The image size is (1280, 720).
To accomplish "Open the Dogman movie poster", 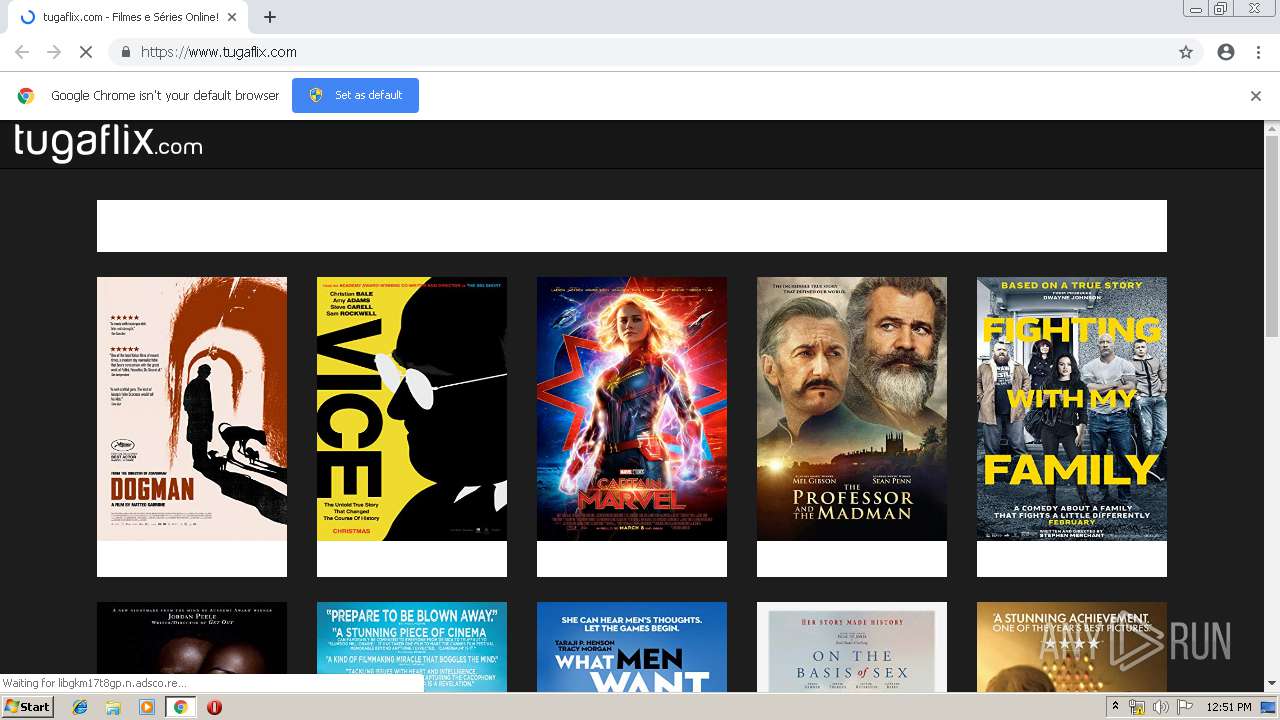I will point(192,409).
